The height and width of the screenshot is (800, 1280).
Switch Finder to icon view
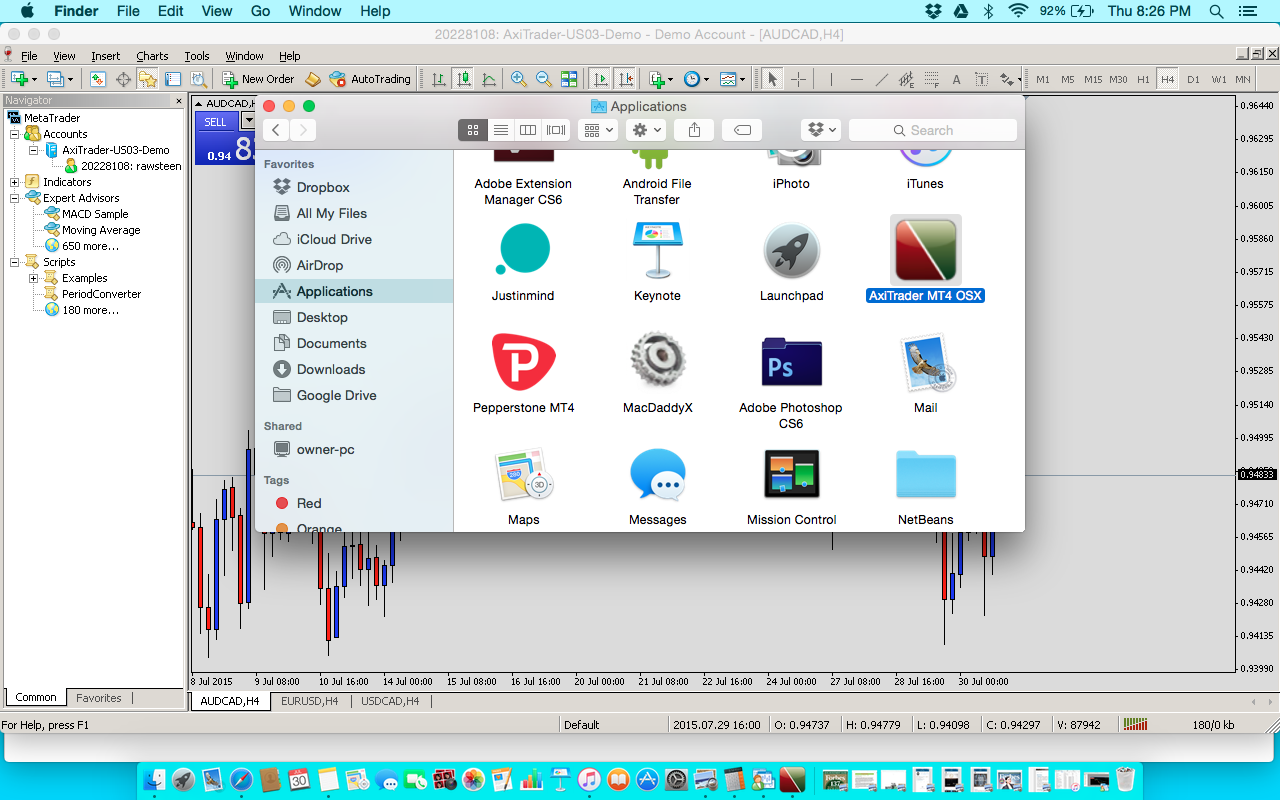(x=473, y=130)
